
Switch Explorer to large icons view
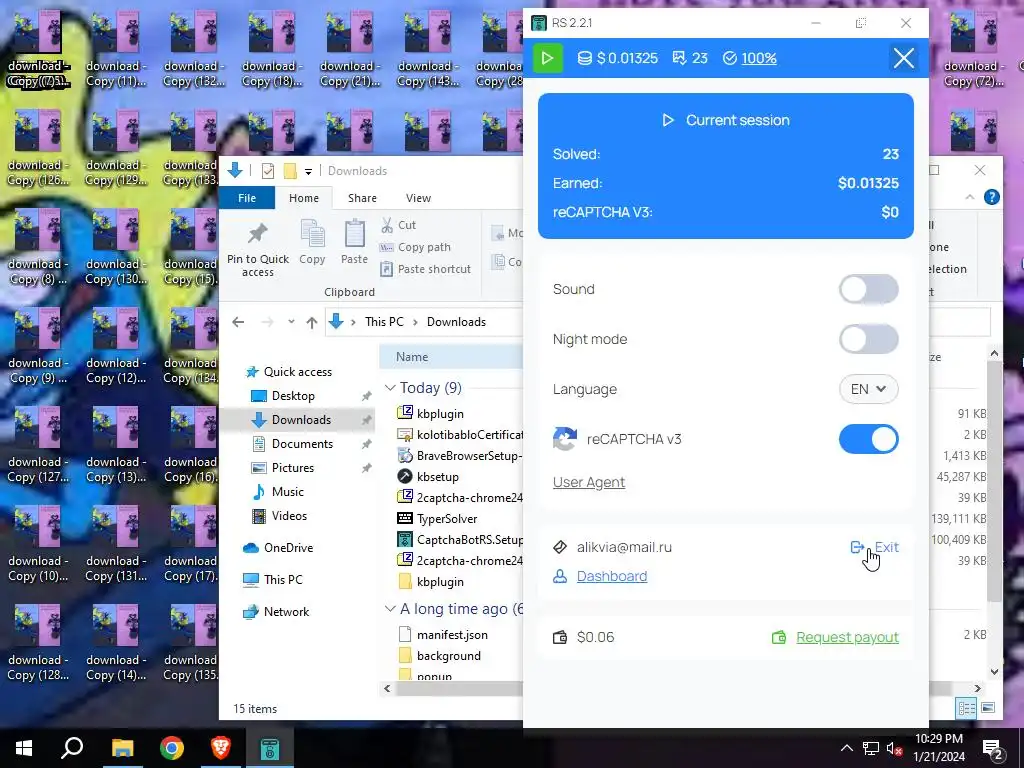(988, 709)
